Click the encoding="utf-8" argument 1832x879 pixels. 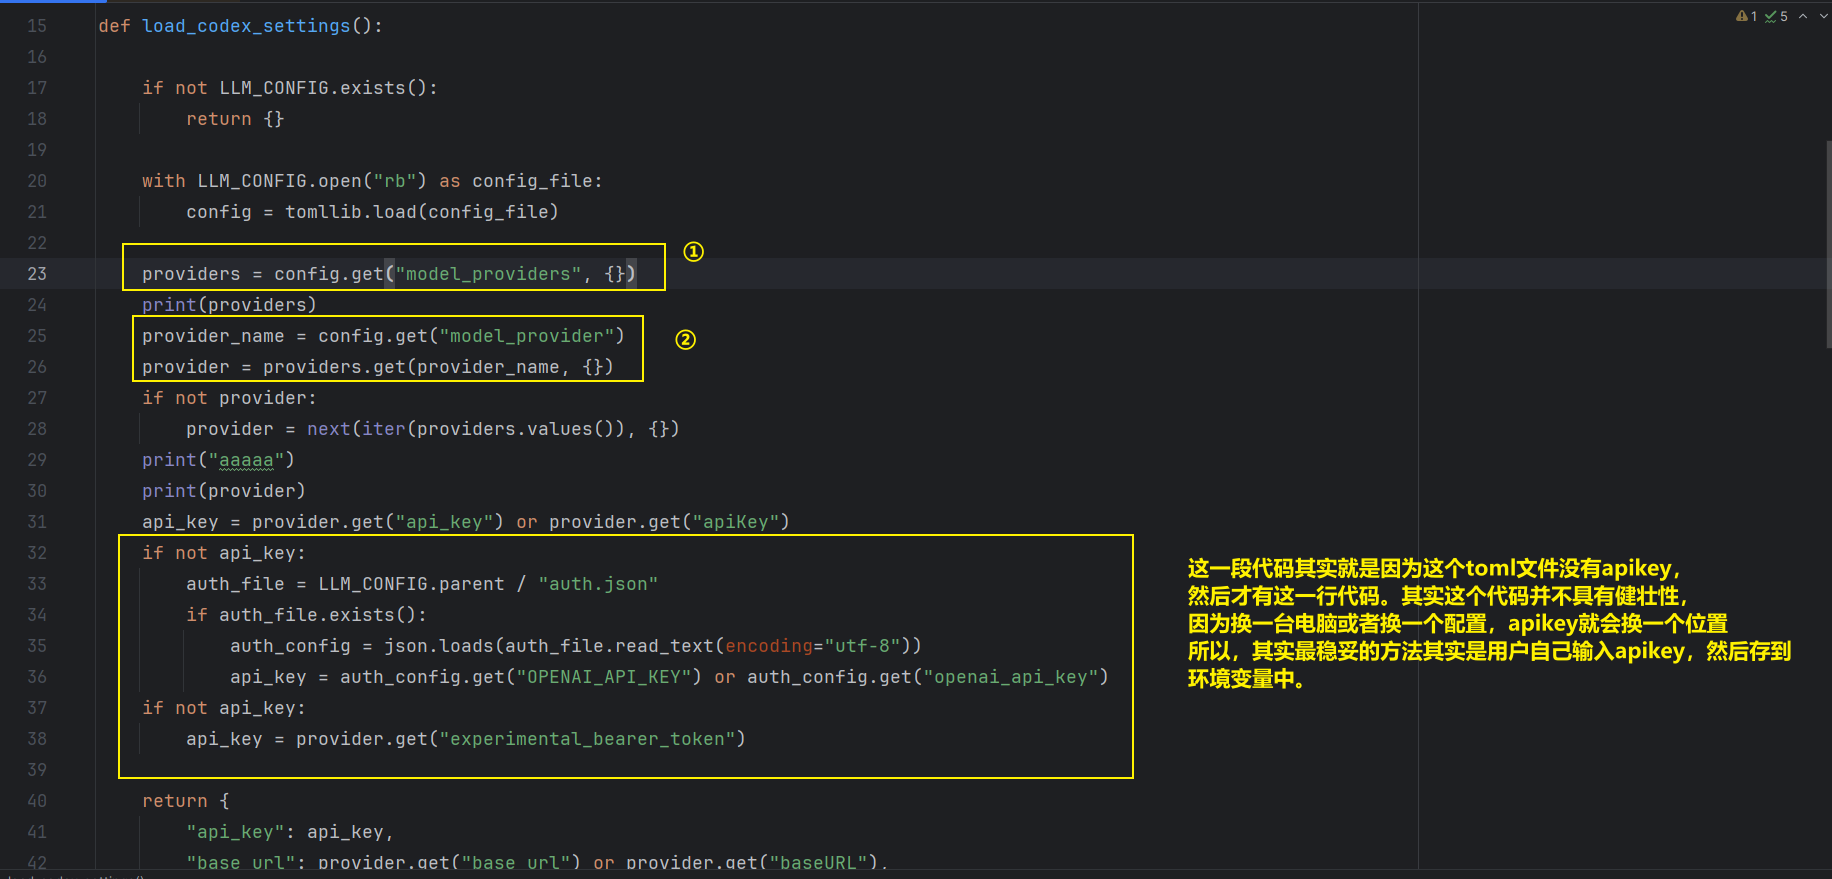coord(813,646)
